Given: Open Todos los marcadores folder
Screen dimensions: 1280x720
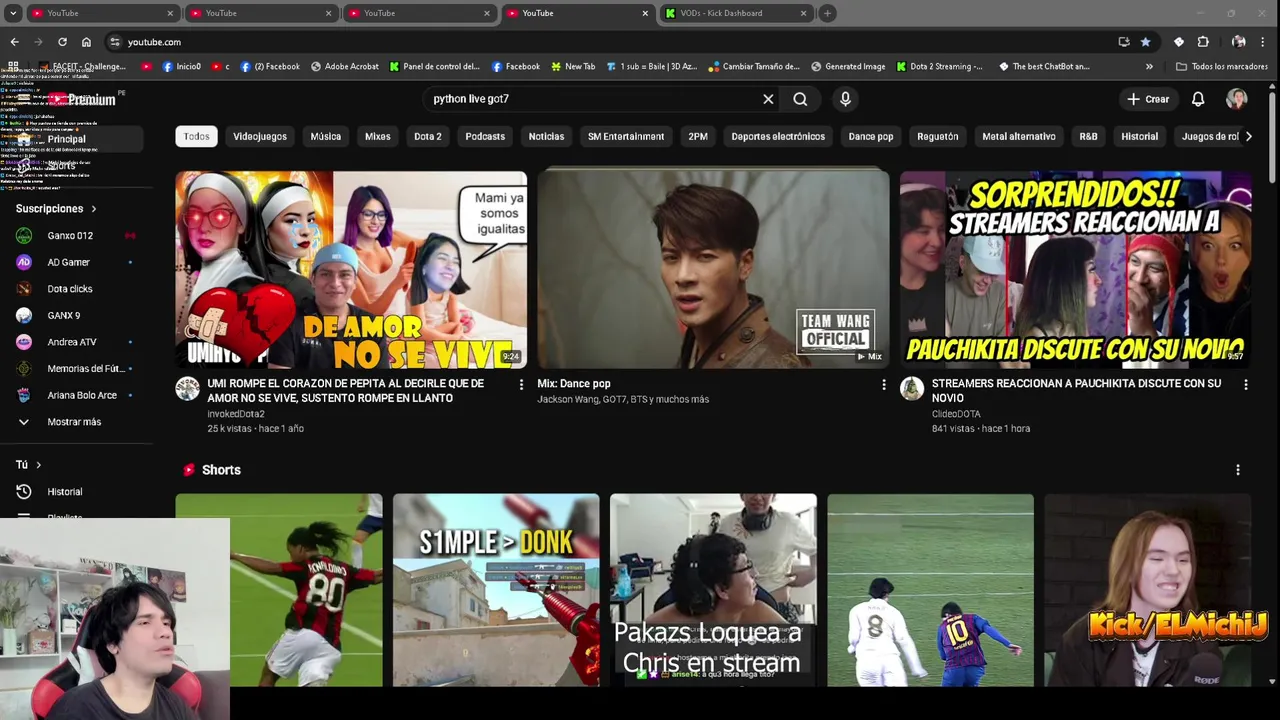Looking at the screenshot, I should 1222,67.
